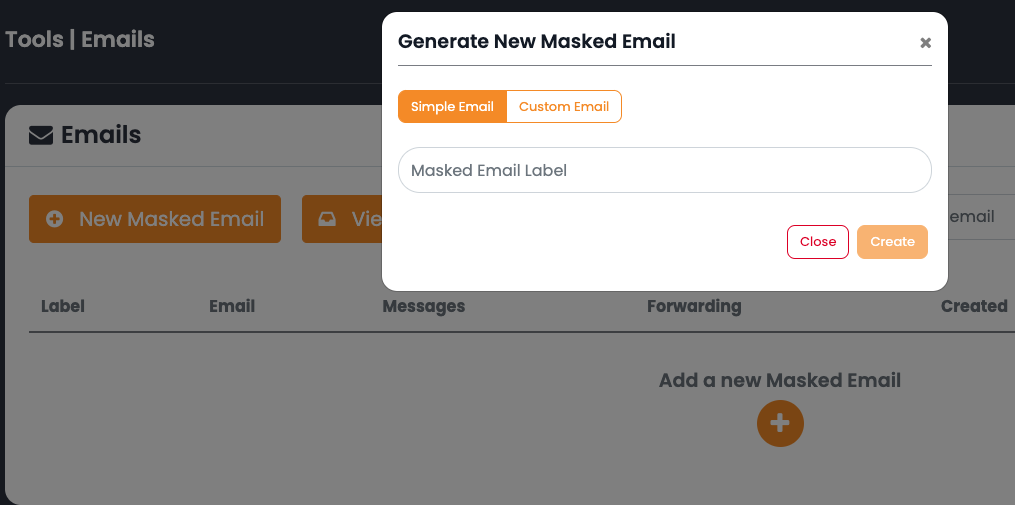Click the Create button
Image resolution: width=1015 pixels, height=505 pixels.
coord(892,241)
